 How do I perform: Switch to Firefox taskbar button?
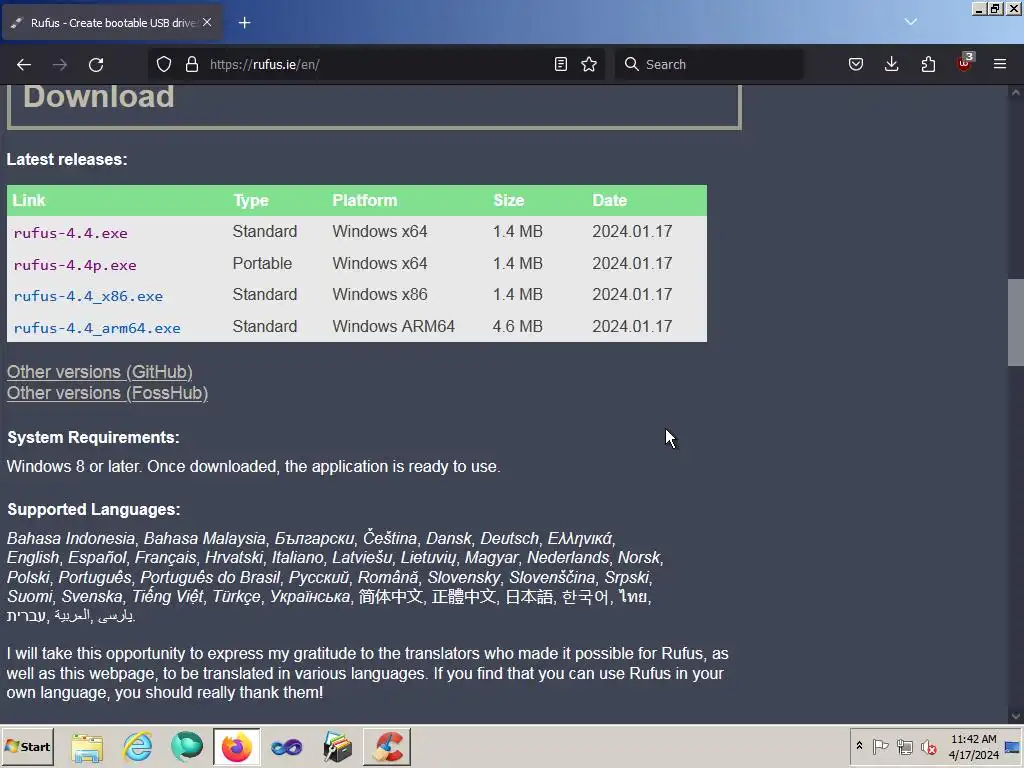[x=236, y=747]
